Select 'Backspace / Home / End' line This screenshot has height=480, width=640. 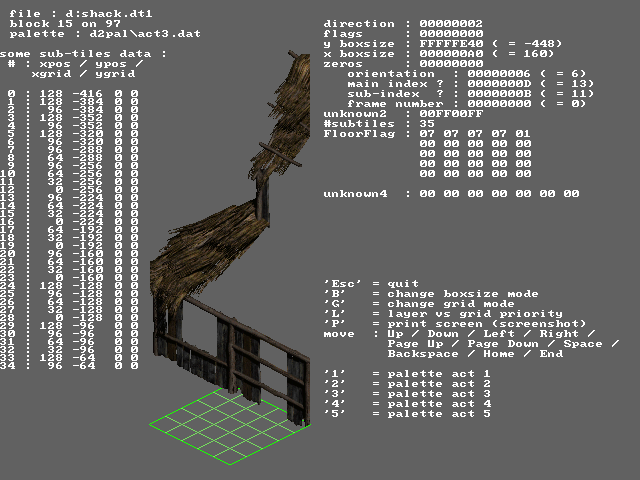click(475, 354)
